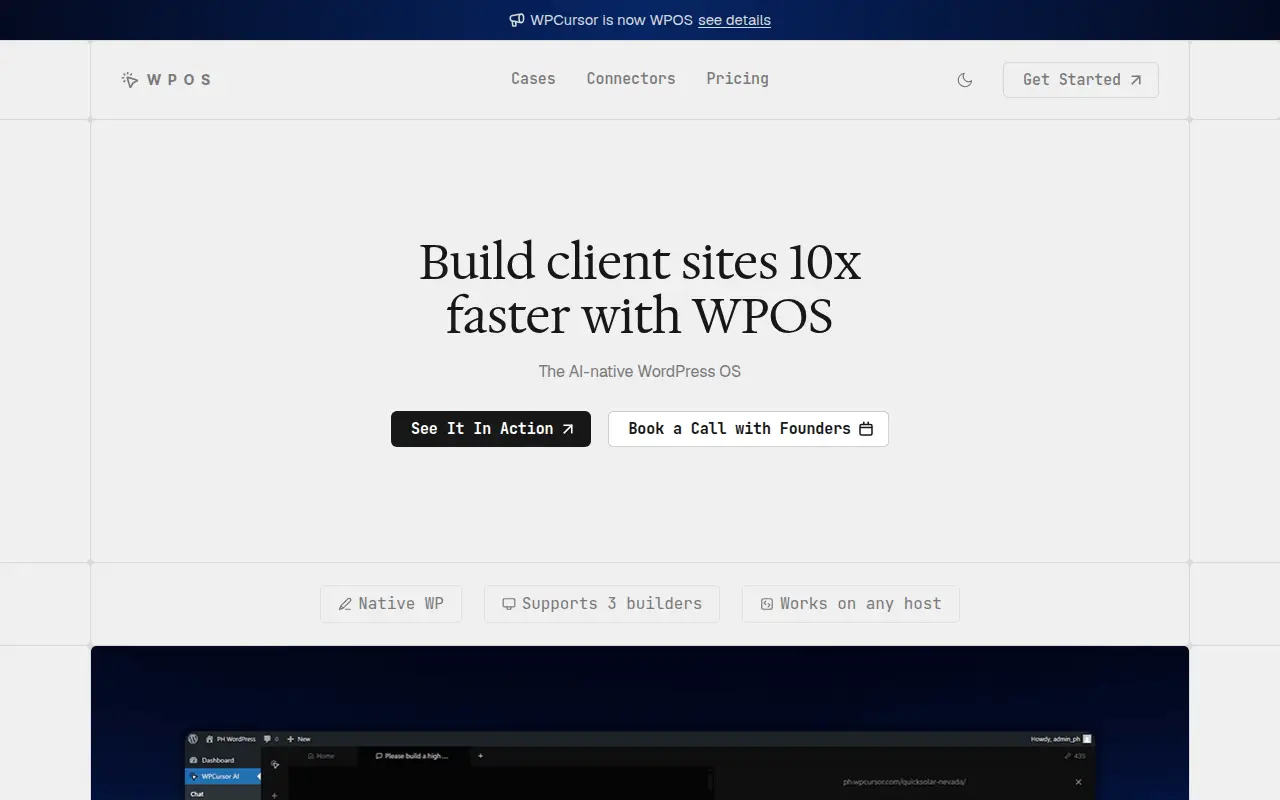The height and width of the screenshot is (800, 1280).
Task: Open the Pricing menu item
Action: (x=737, y=79)
